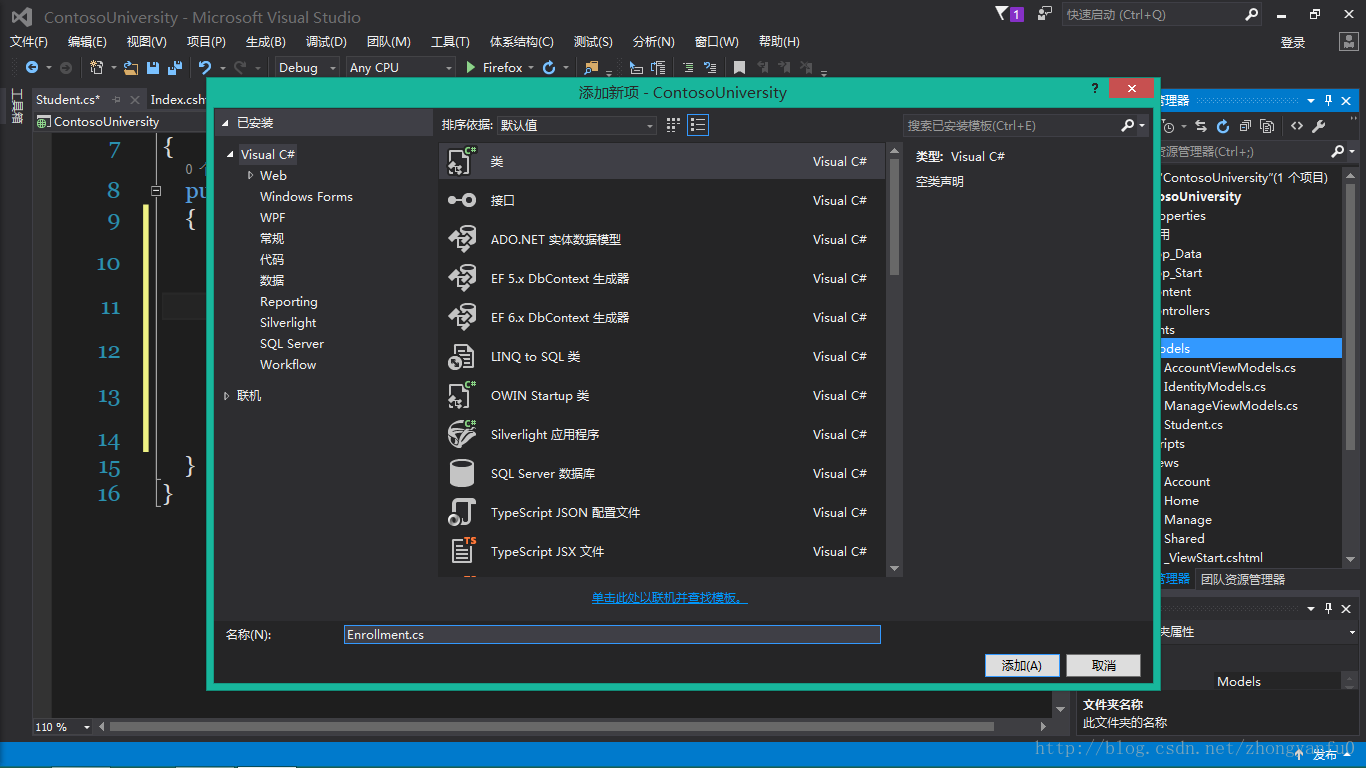Select SQL Server in the category tree
Viewport: 1366px width, 768px height.
(292, 344)
